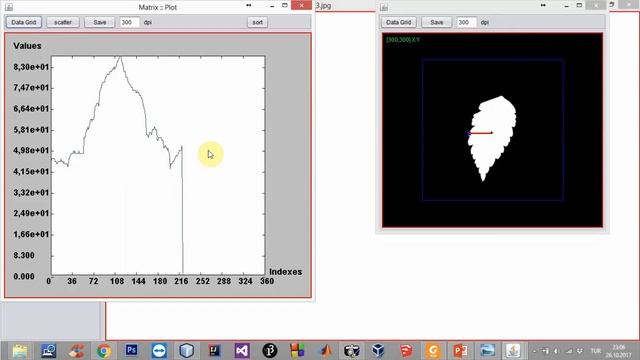Screen dimensions: 640x360
Task: Click the sort button
Action: coord(258,22)
